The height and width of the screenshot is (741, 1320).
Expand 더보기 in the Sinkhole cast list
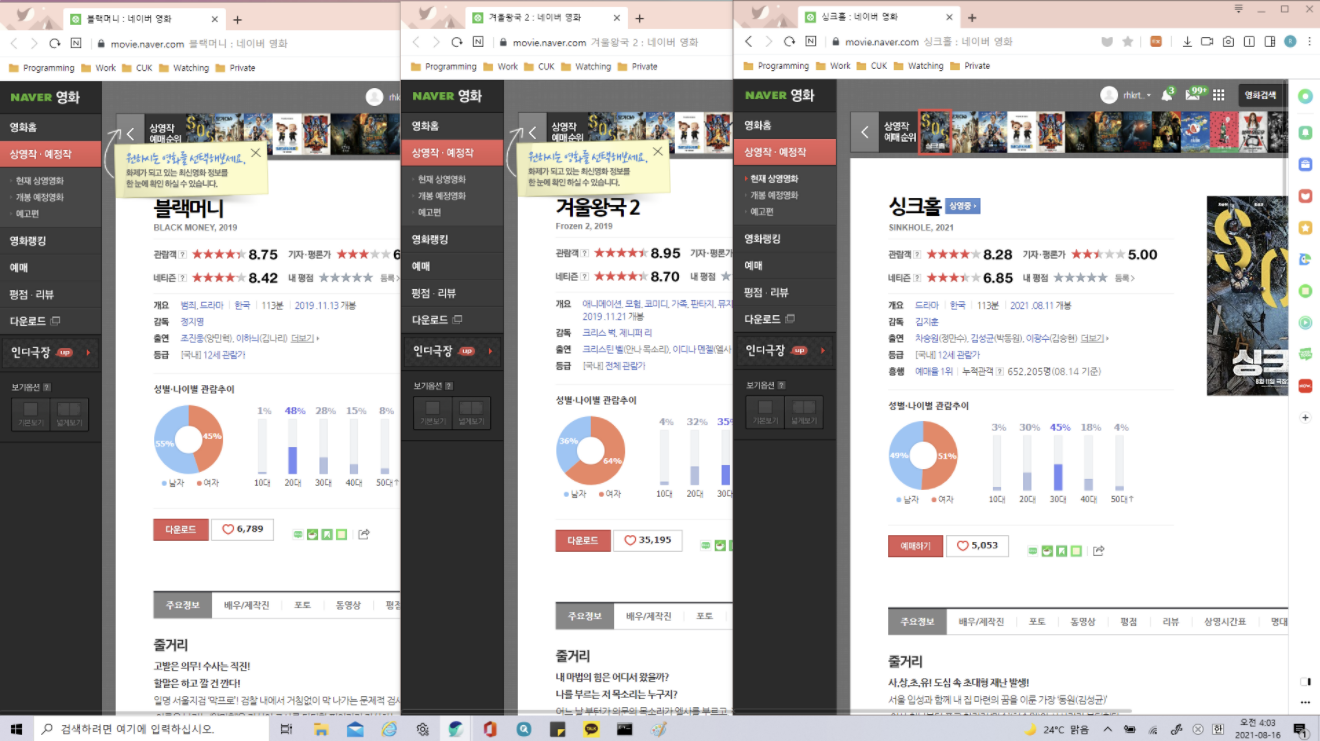1093,338
